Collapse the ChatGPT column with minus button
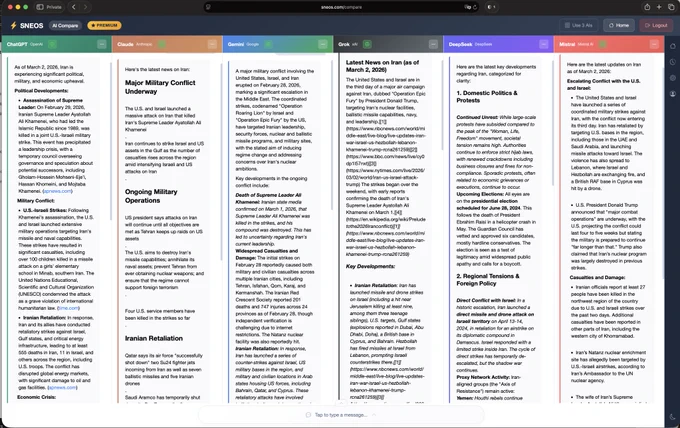This screenshot has width=680, height=428. point(102,44)
